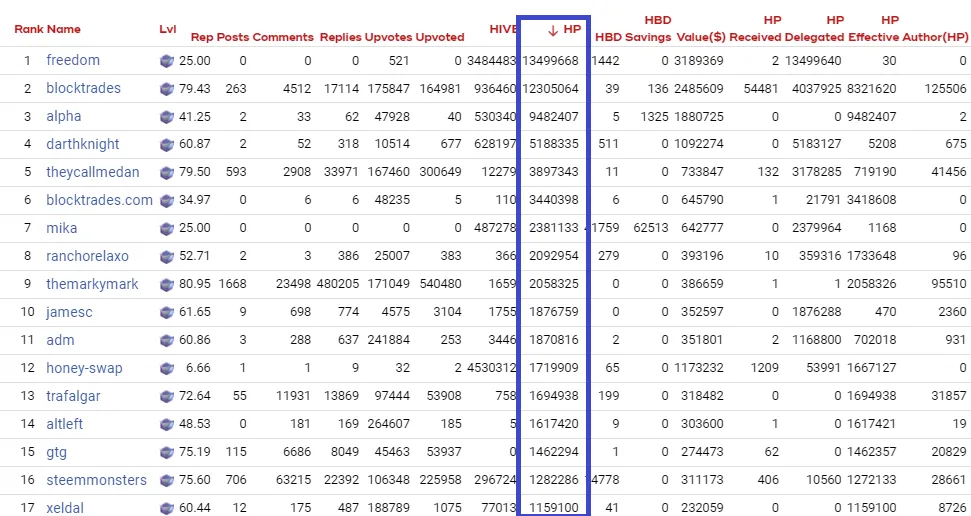
Task: Click the level badge icon for blocktrades
Action: click(167, 89)
